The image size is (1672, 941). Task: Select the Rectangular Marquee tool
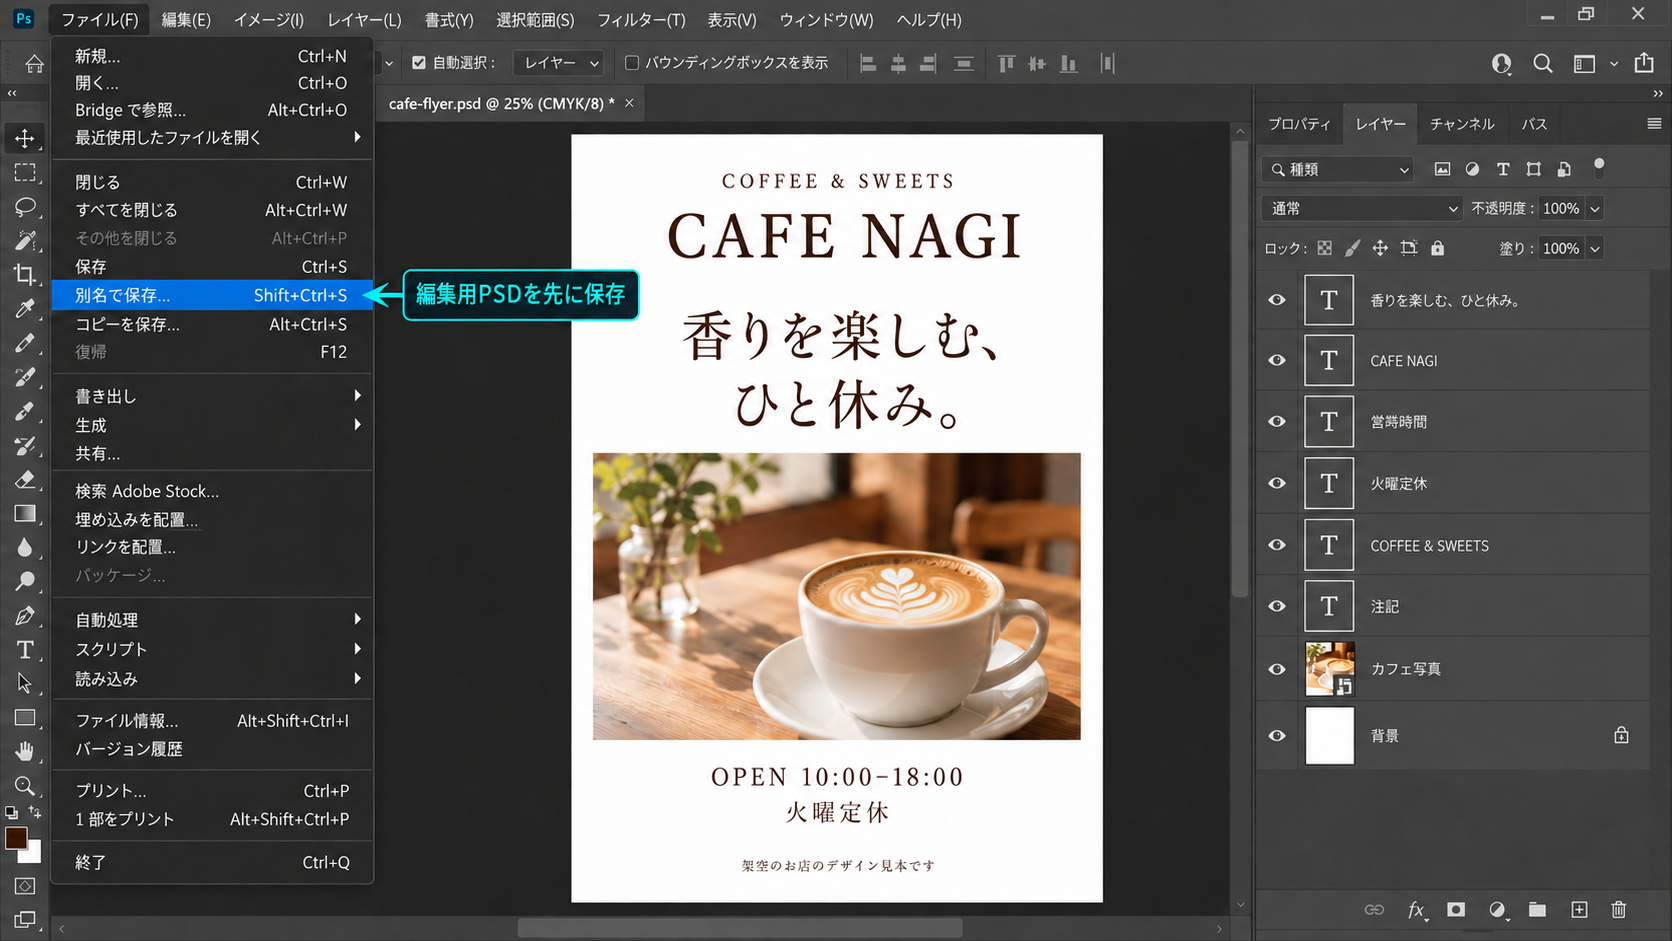(x=25, y=172)
